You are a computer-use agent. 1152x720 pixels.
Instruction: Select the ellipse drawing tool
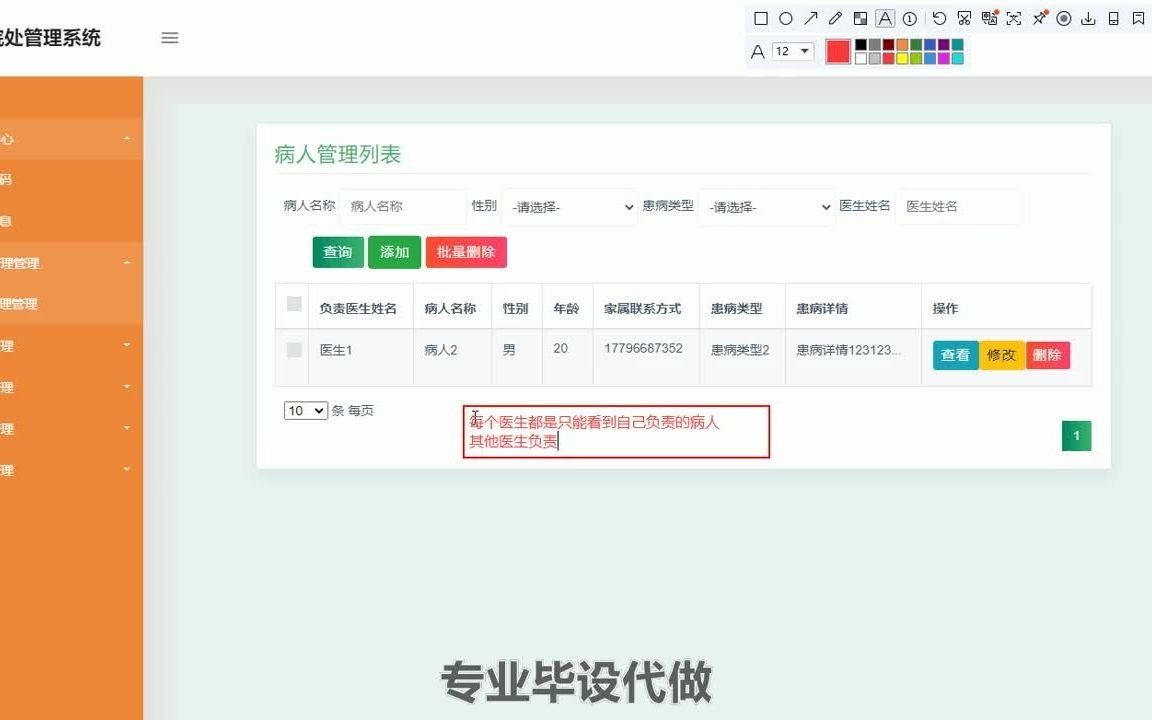click(x=787, y=18)
